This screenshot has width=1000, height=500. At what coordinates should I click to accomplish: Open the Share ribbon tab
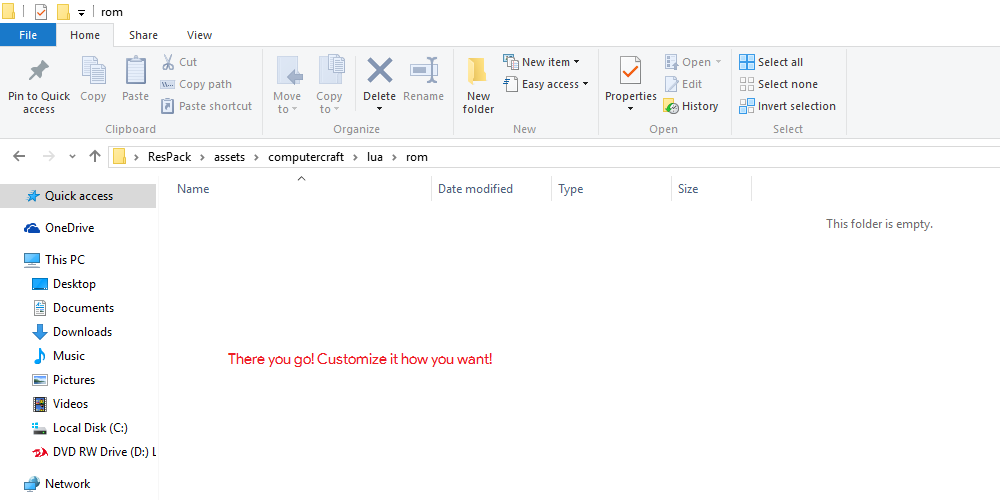pyautogui.click(x=143, y=35)
